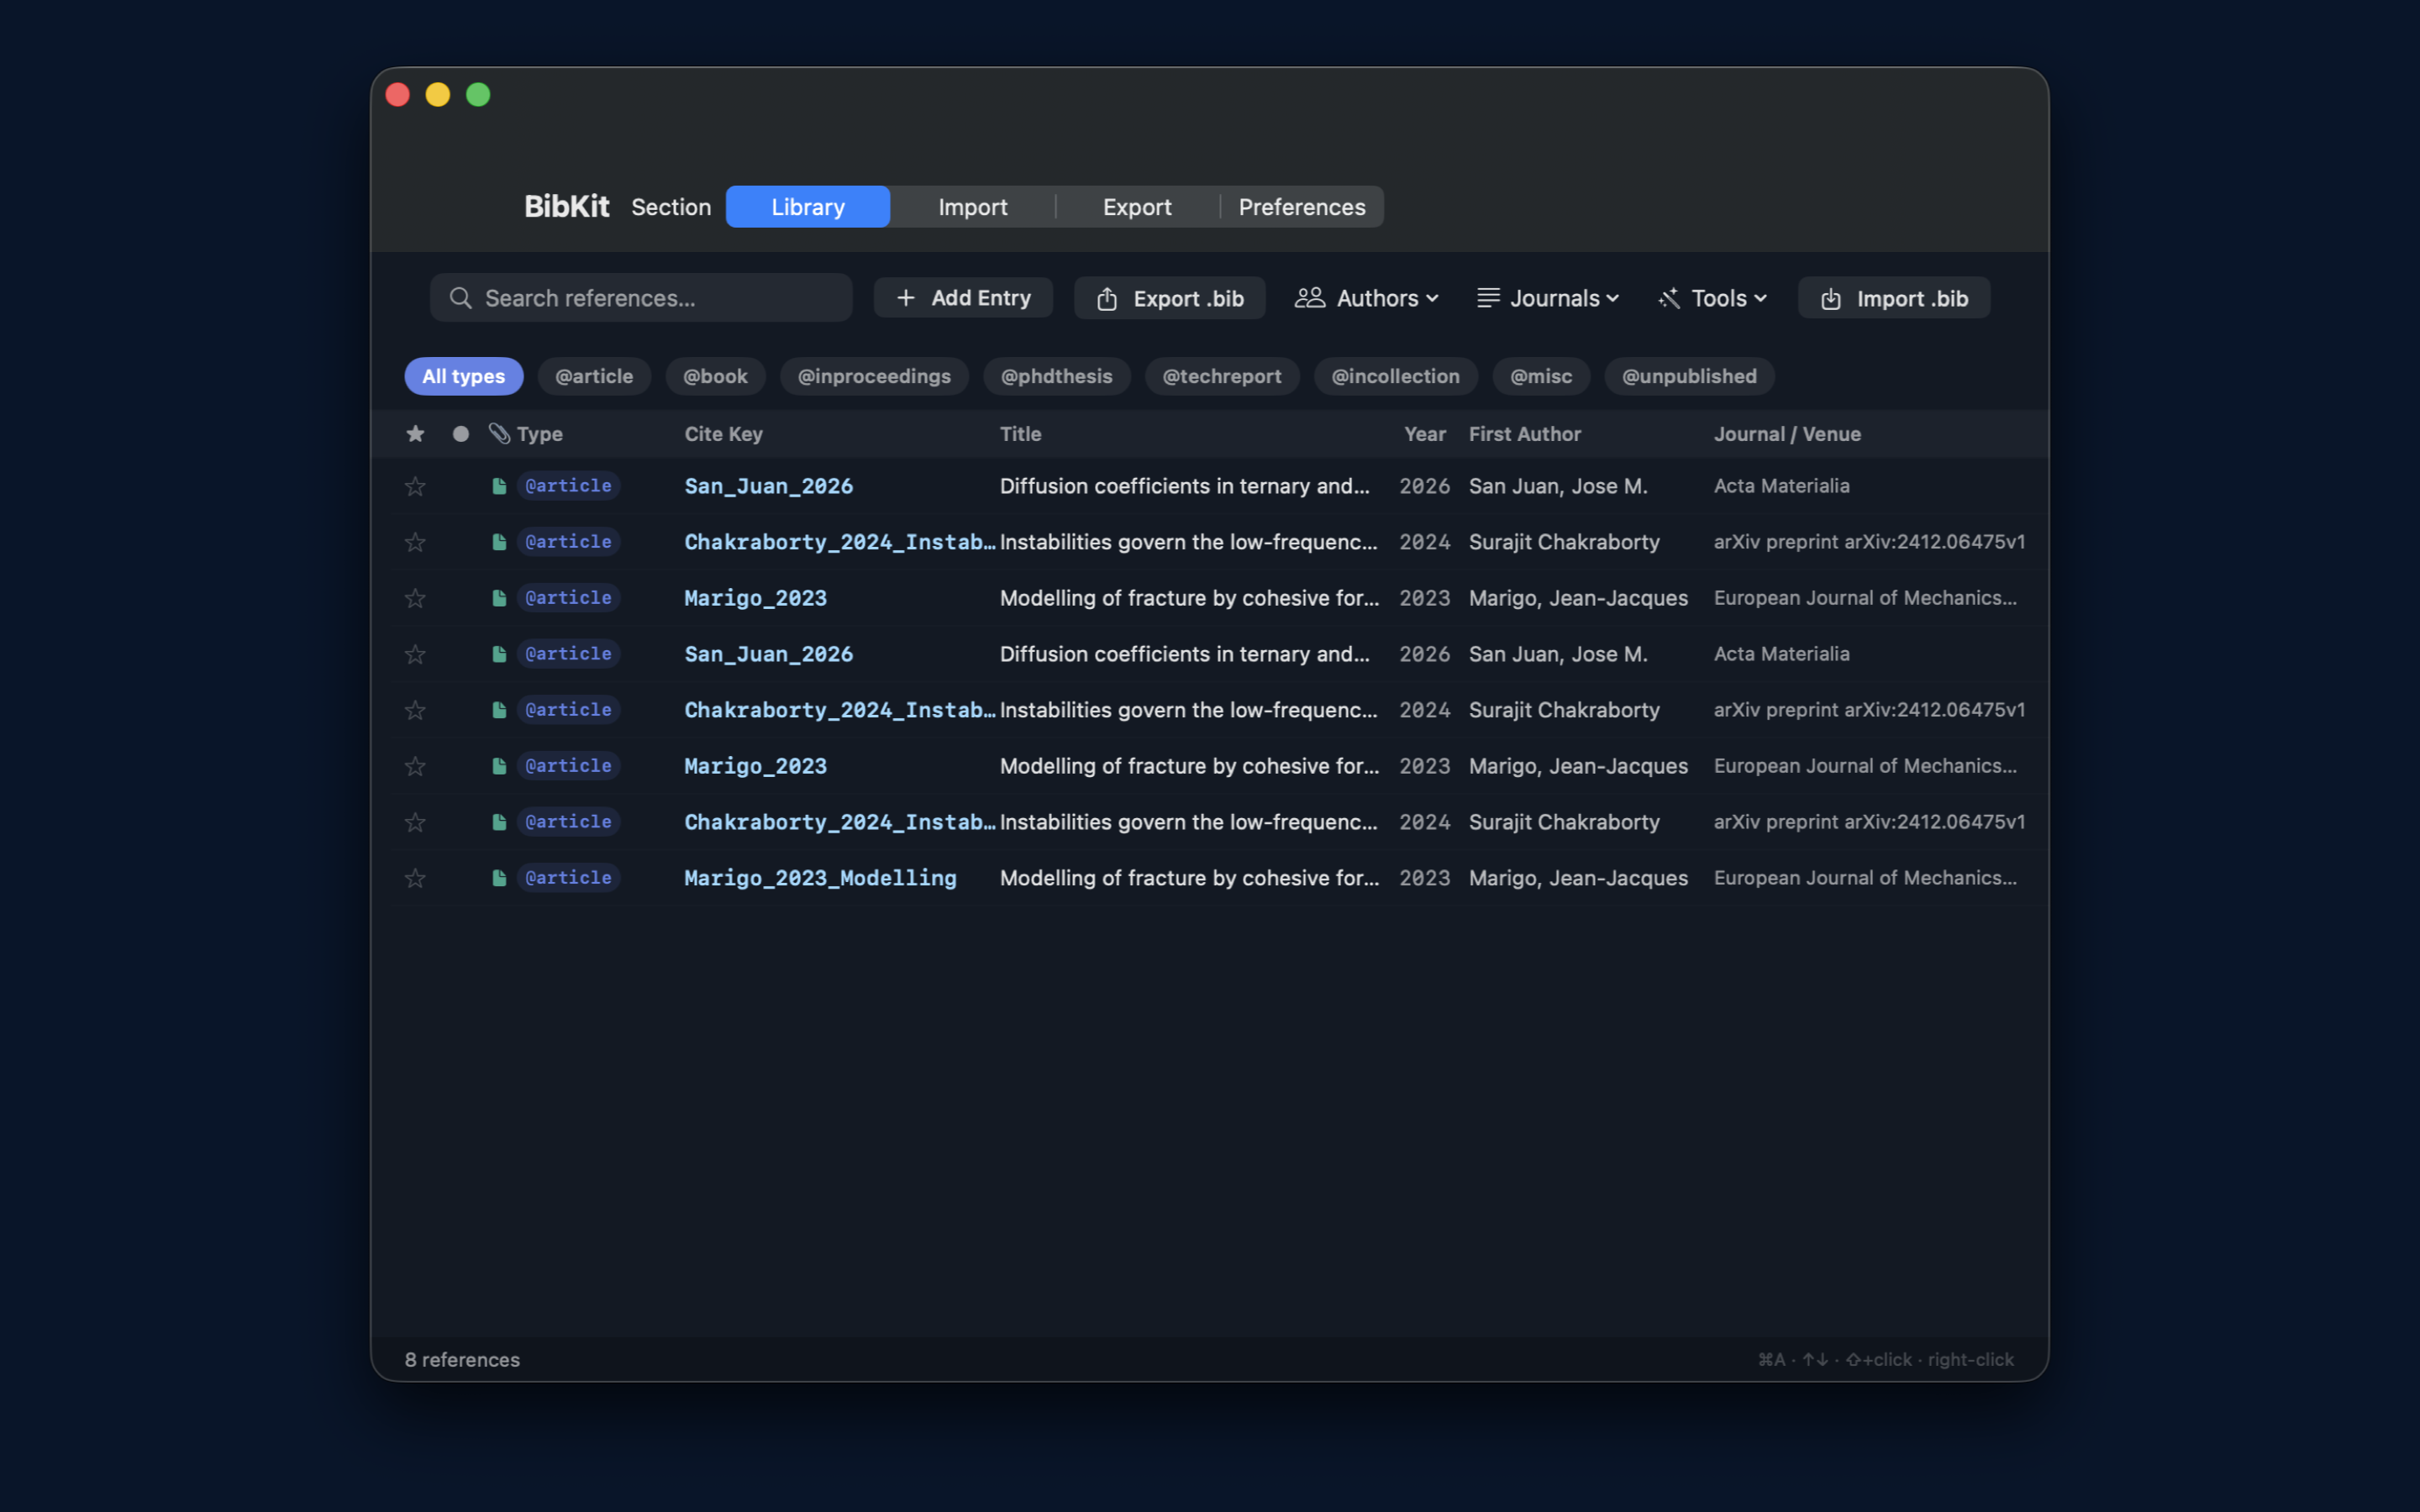This screenshot has width=2420, height=1512.
Task: Star the topmost Marigo_2023 reference
Action: (415, 598)
